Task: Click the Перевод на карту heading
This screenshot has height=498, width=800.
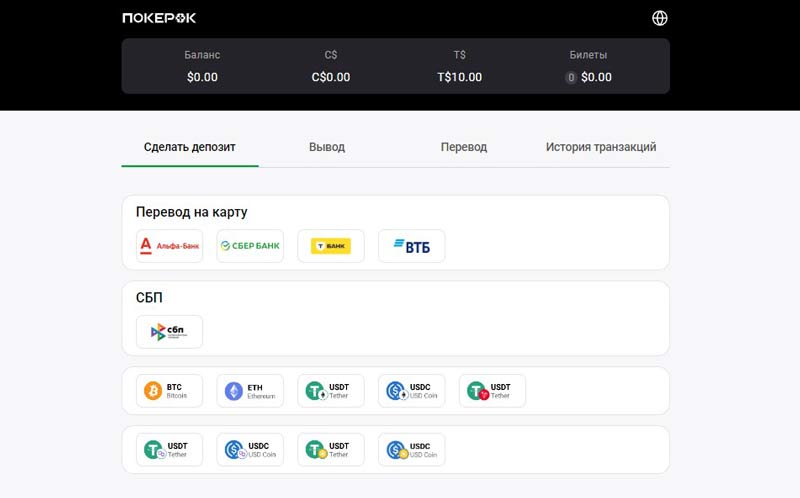Action: coord(192,212)
